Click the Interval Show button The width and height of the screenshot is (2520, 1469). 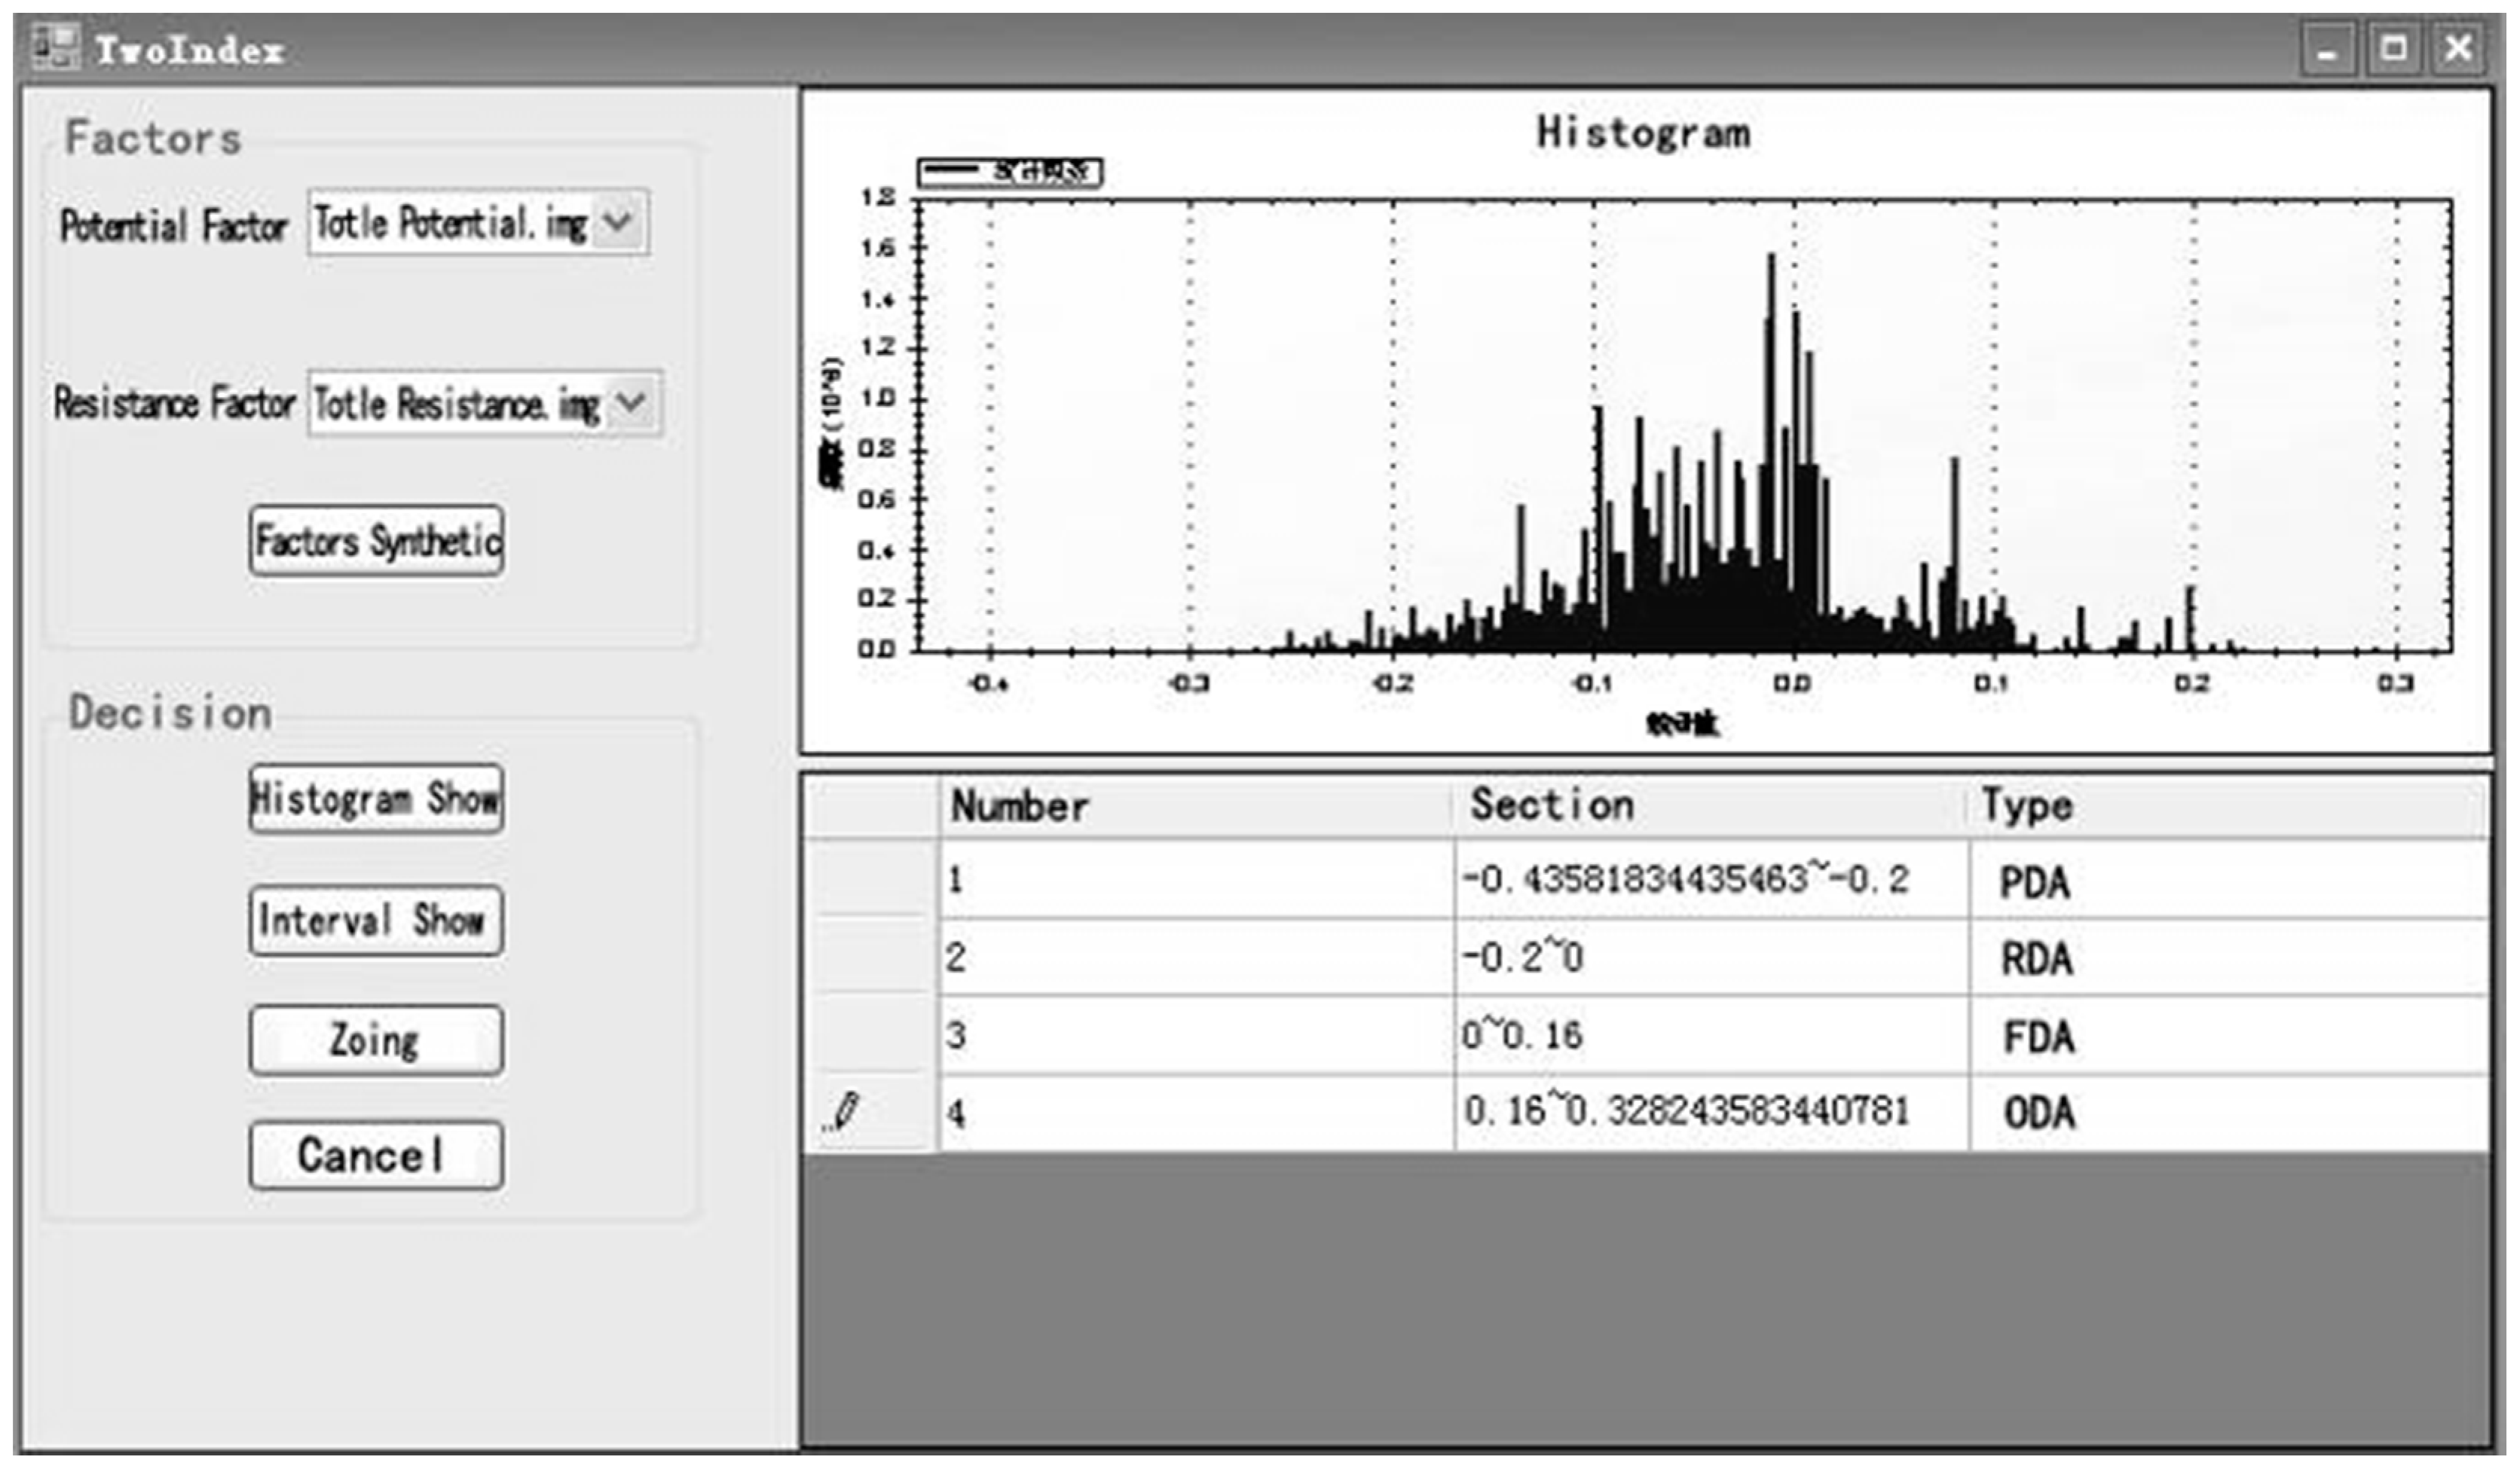[x=376, y=920]
